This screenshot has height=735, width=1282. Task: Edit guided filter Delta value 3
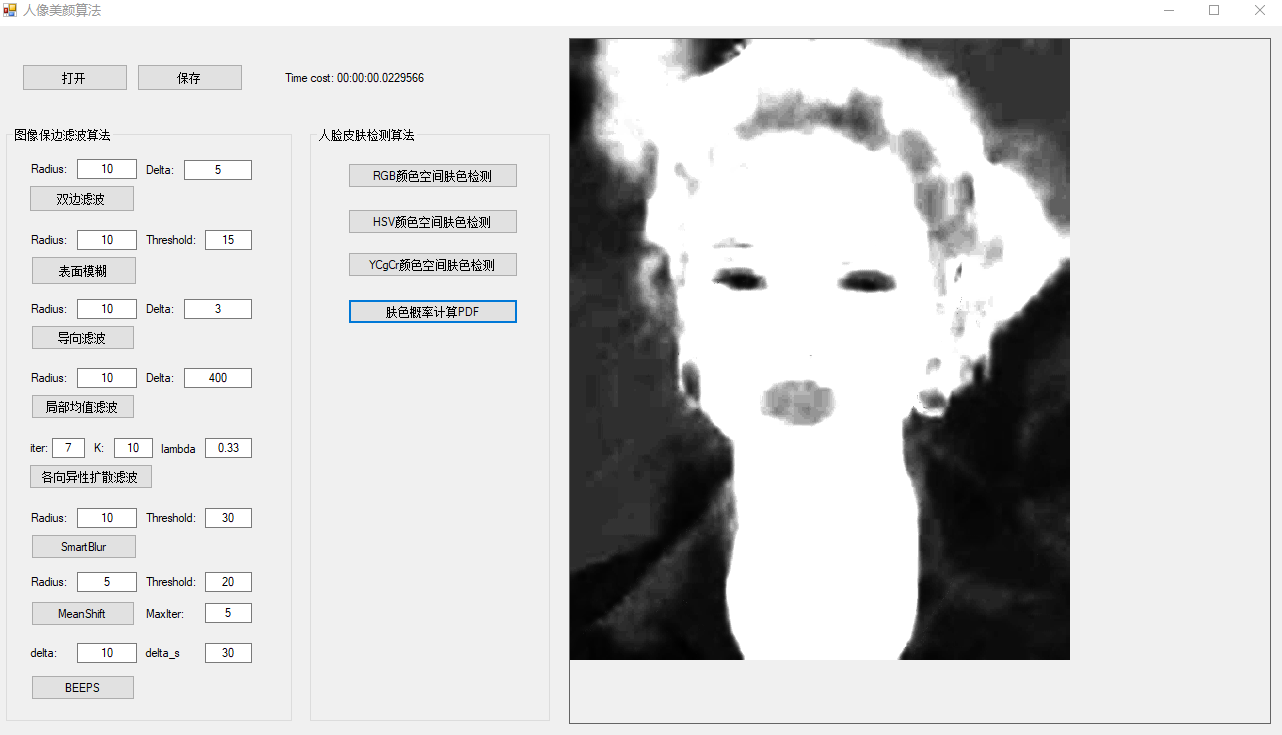218,309
